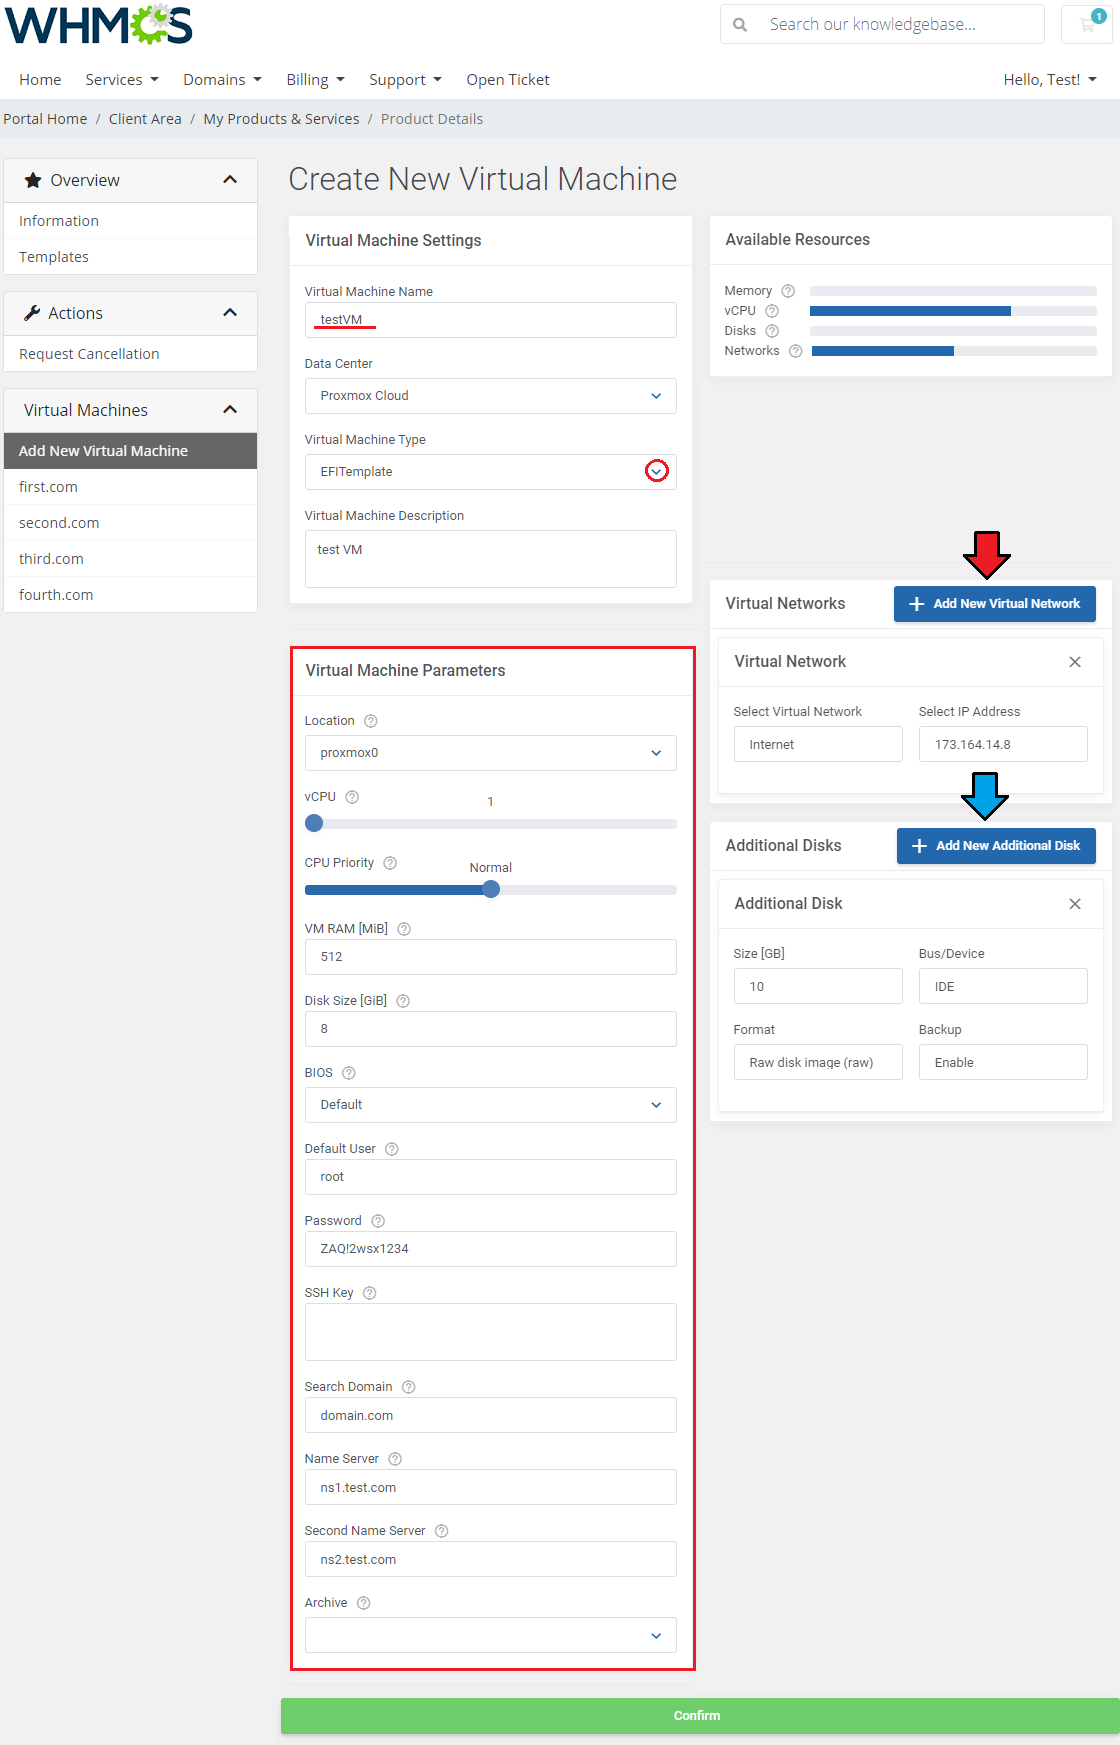Click the VM RAM help icon
This screenshot has height=1745, width=1120.
(x=404, y=929)
